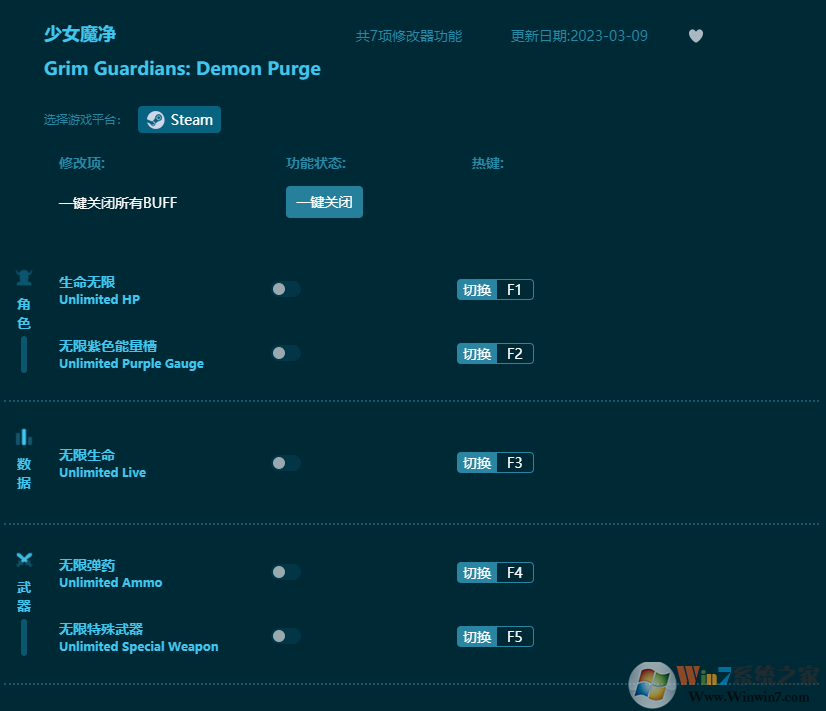The image size is (826, 711).
Task: Click the heart favorite icon at top
Action: point(695,36)
